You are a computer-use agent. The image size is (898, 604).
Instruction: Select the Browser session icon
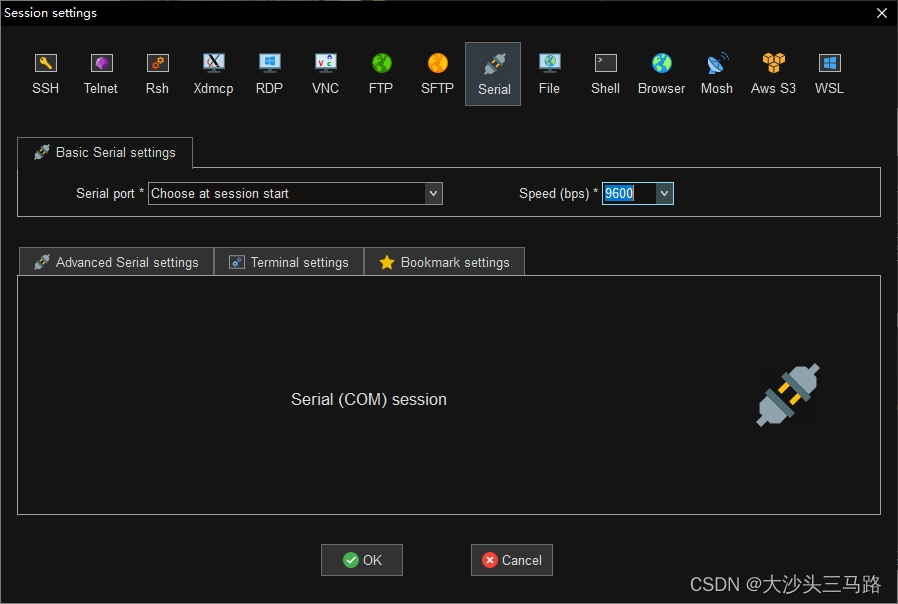point(661,74)
